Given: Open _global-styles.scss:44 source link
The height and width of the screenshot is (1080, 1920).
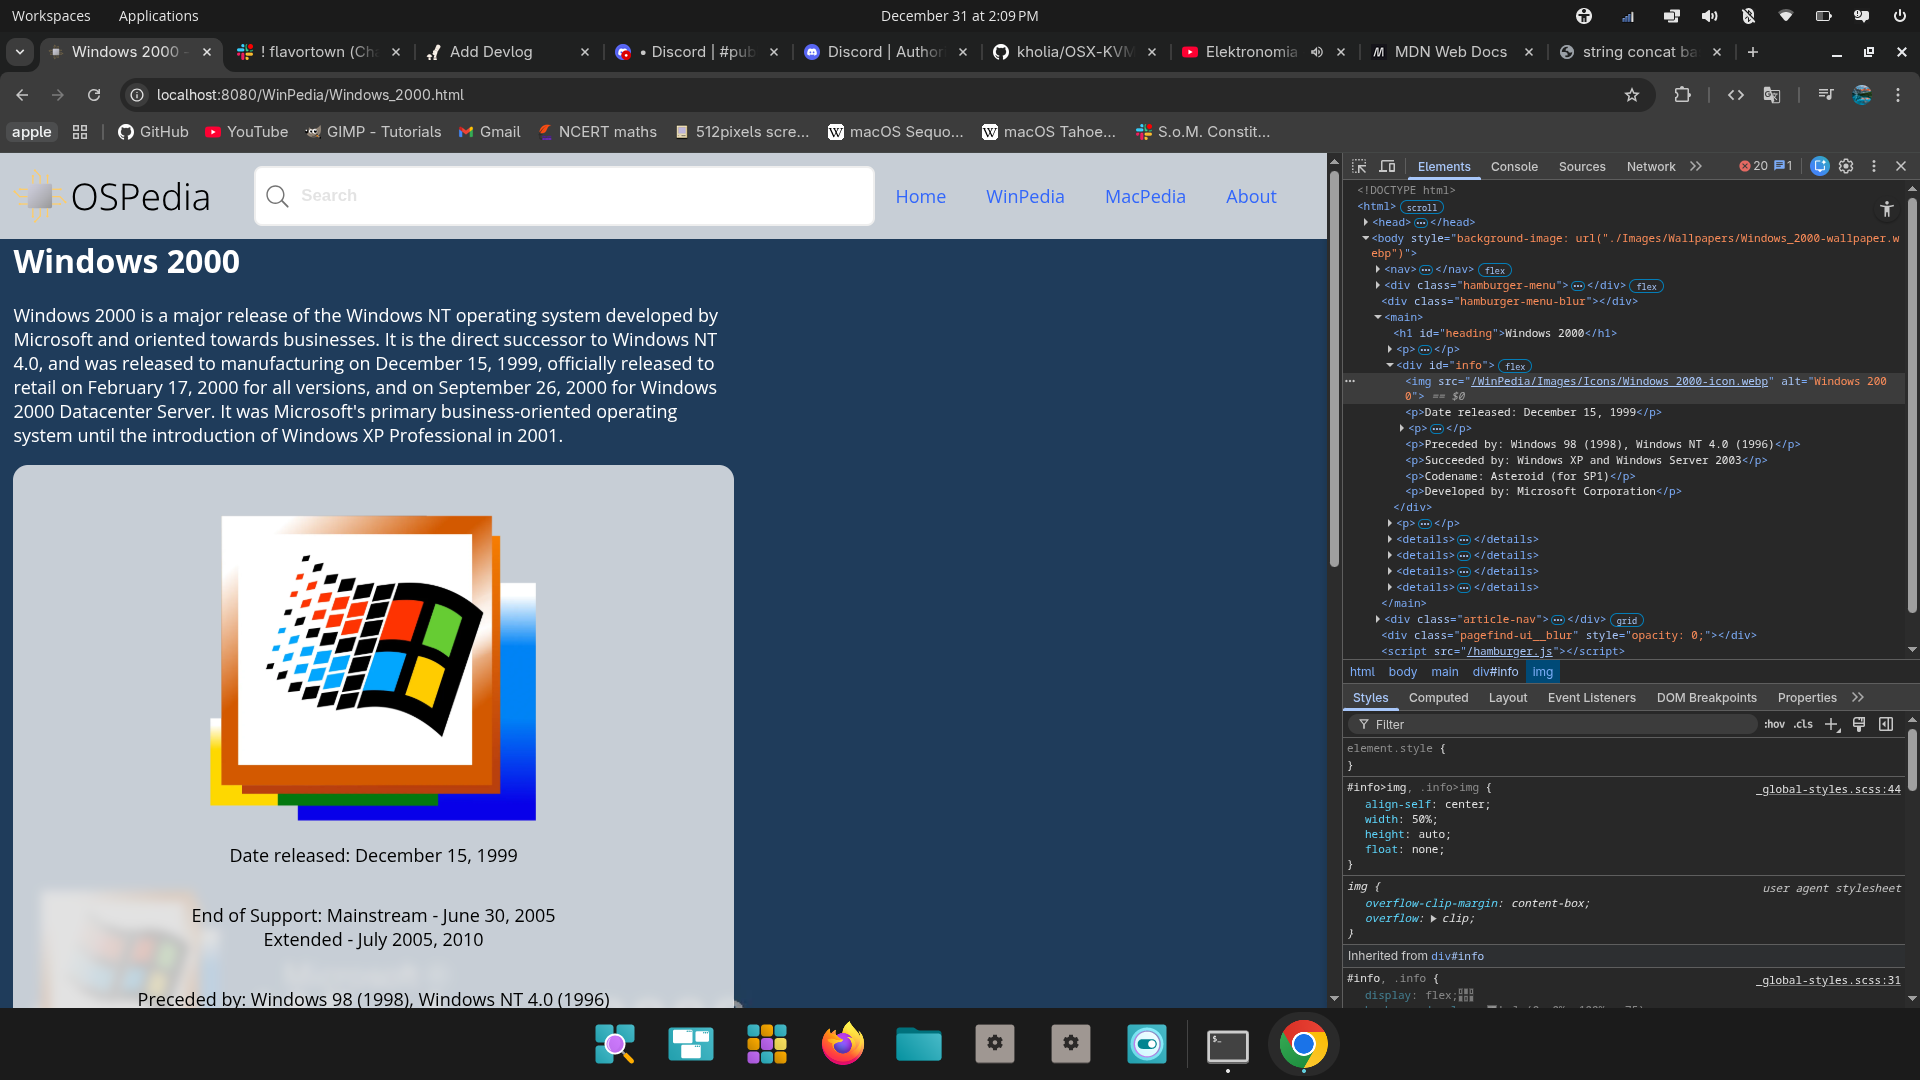Looking at the screenshot, I should point(1828,789).
